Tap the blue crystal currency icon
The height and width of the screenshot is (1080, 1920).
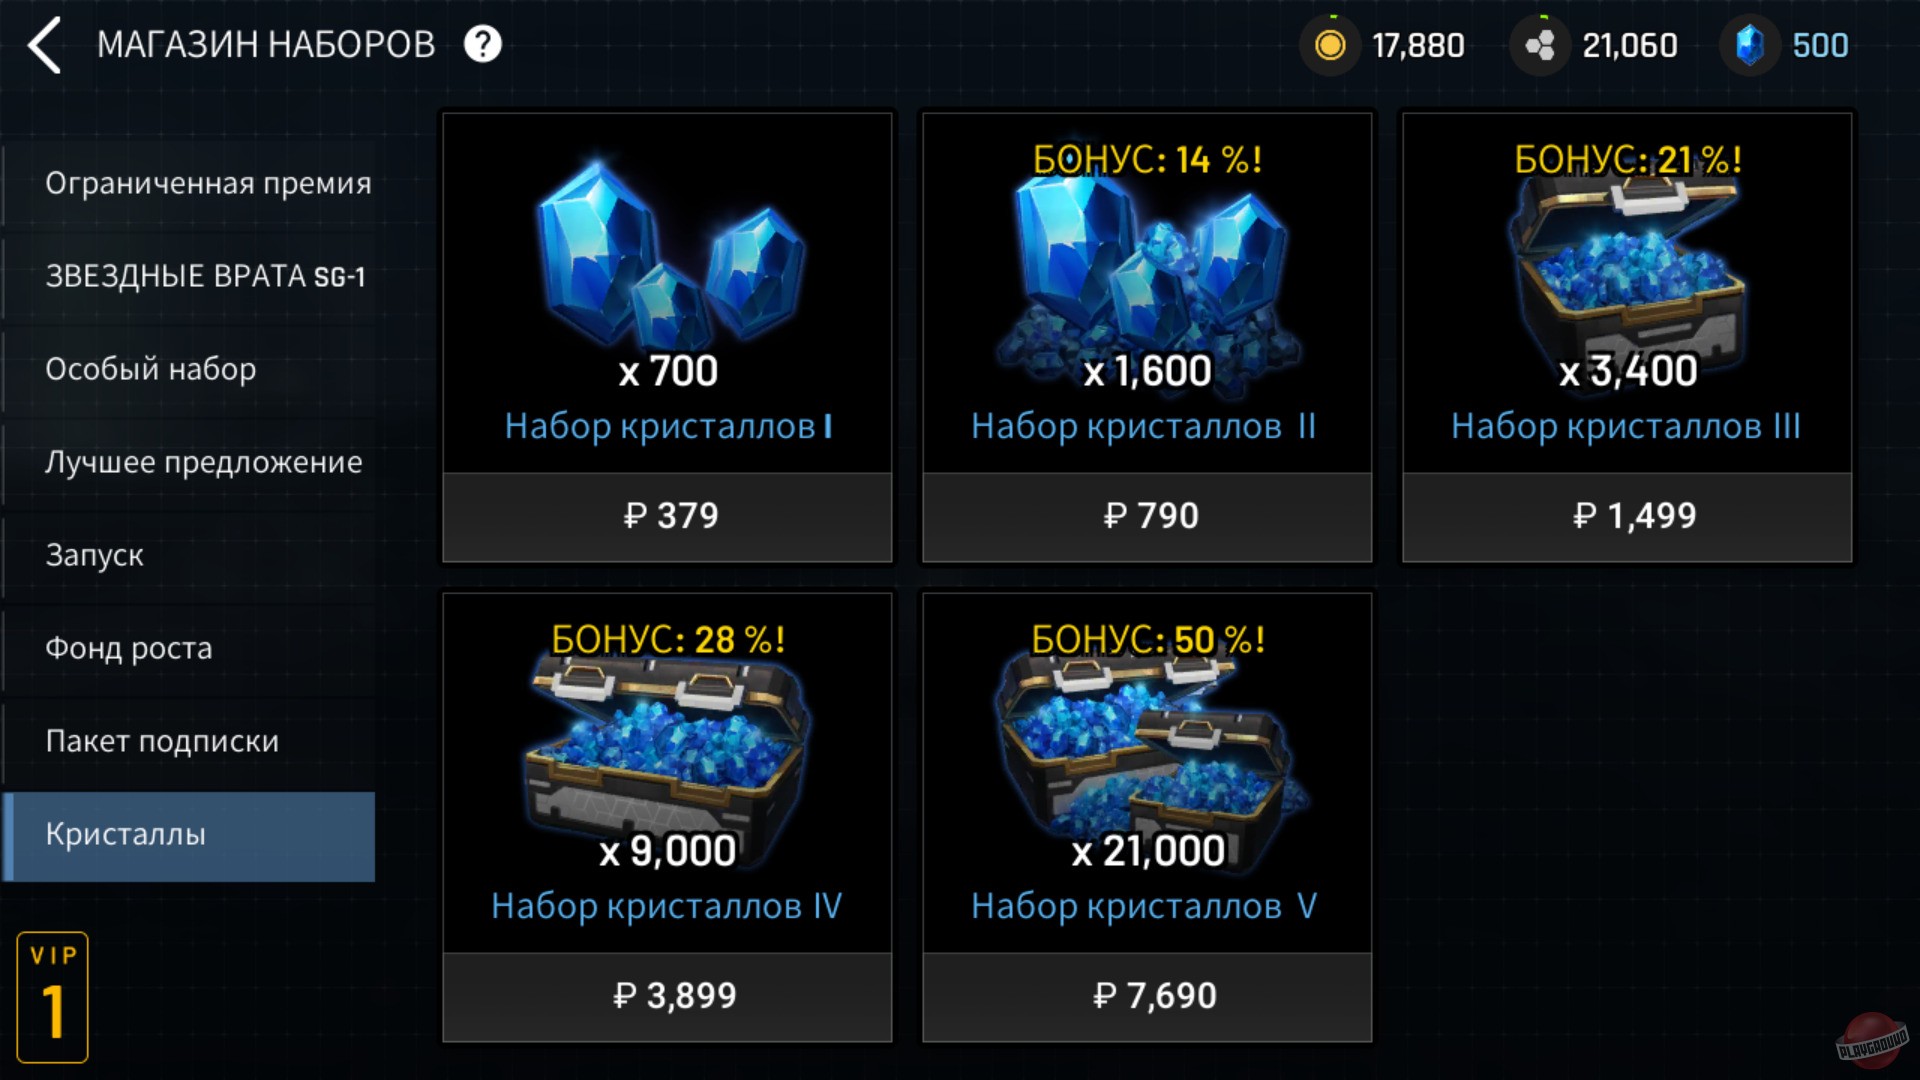[x=1750, y=45]
